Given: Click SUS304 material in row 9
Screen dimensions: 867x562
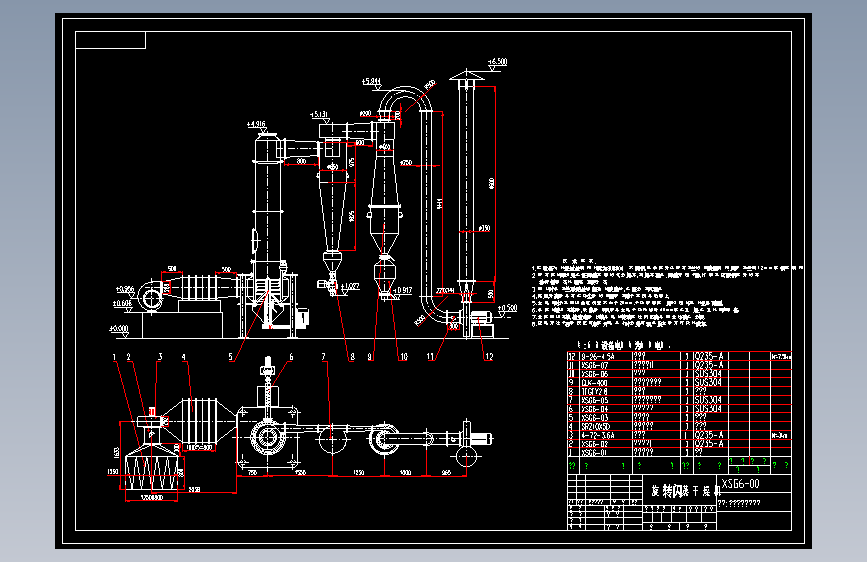Looking at the screenshot, I should (708, 382).
